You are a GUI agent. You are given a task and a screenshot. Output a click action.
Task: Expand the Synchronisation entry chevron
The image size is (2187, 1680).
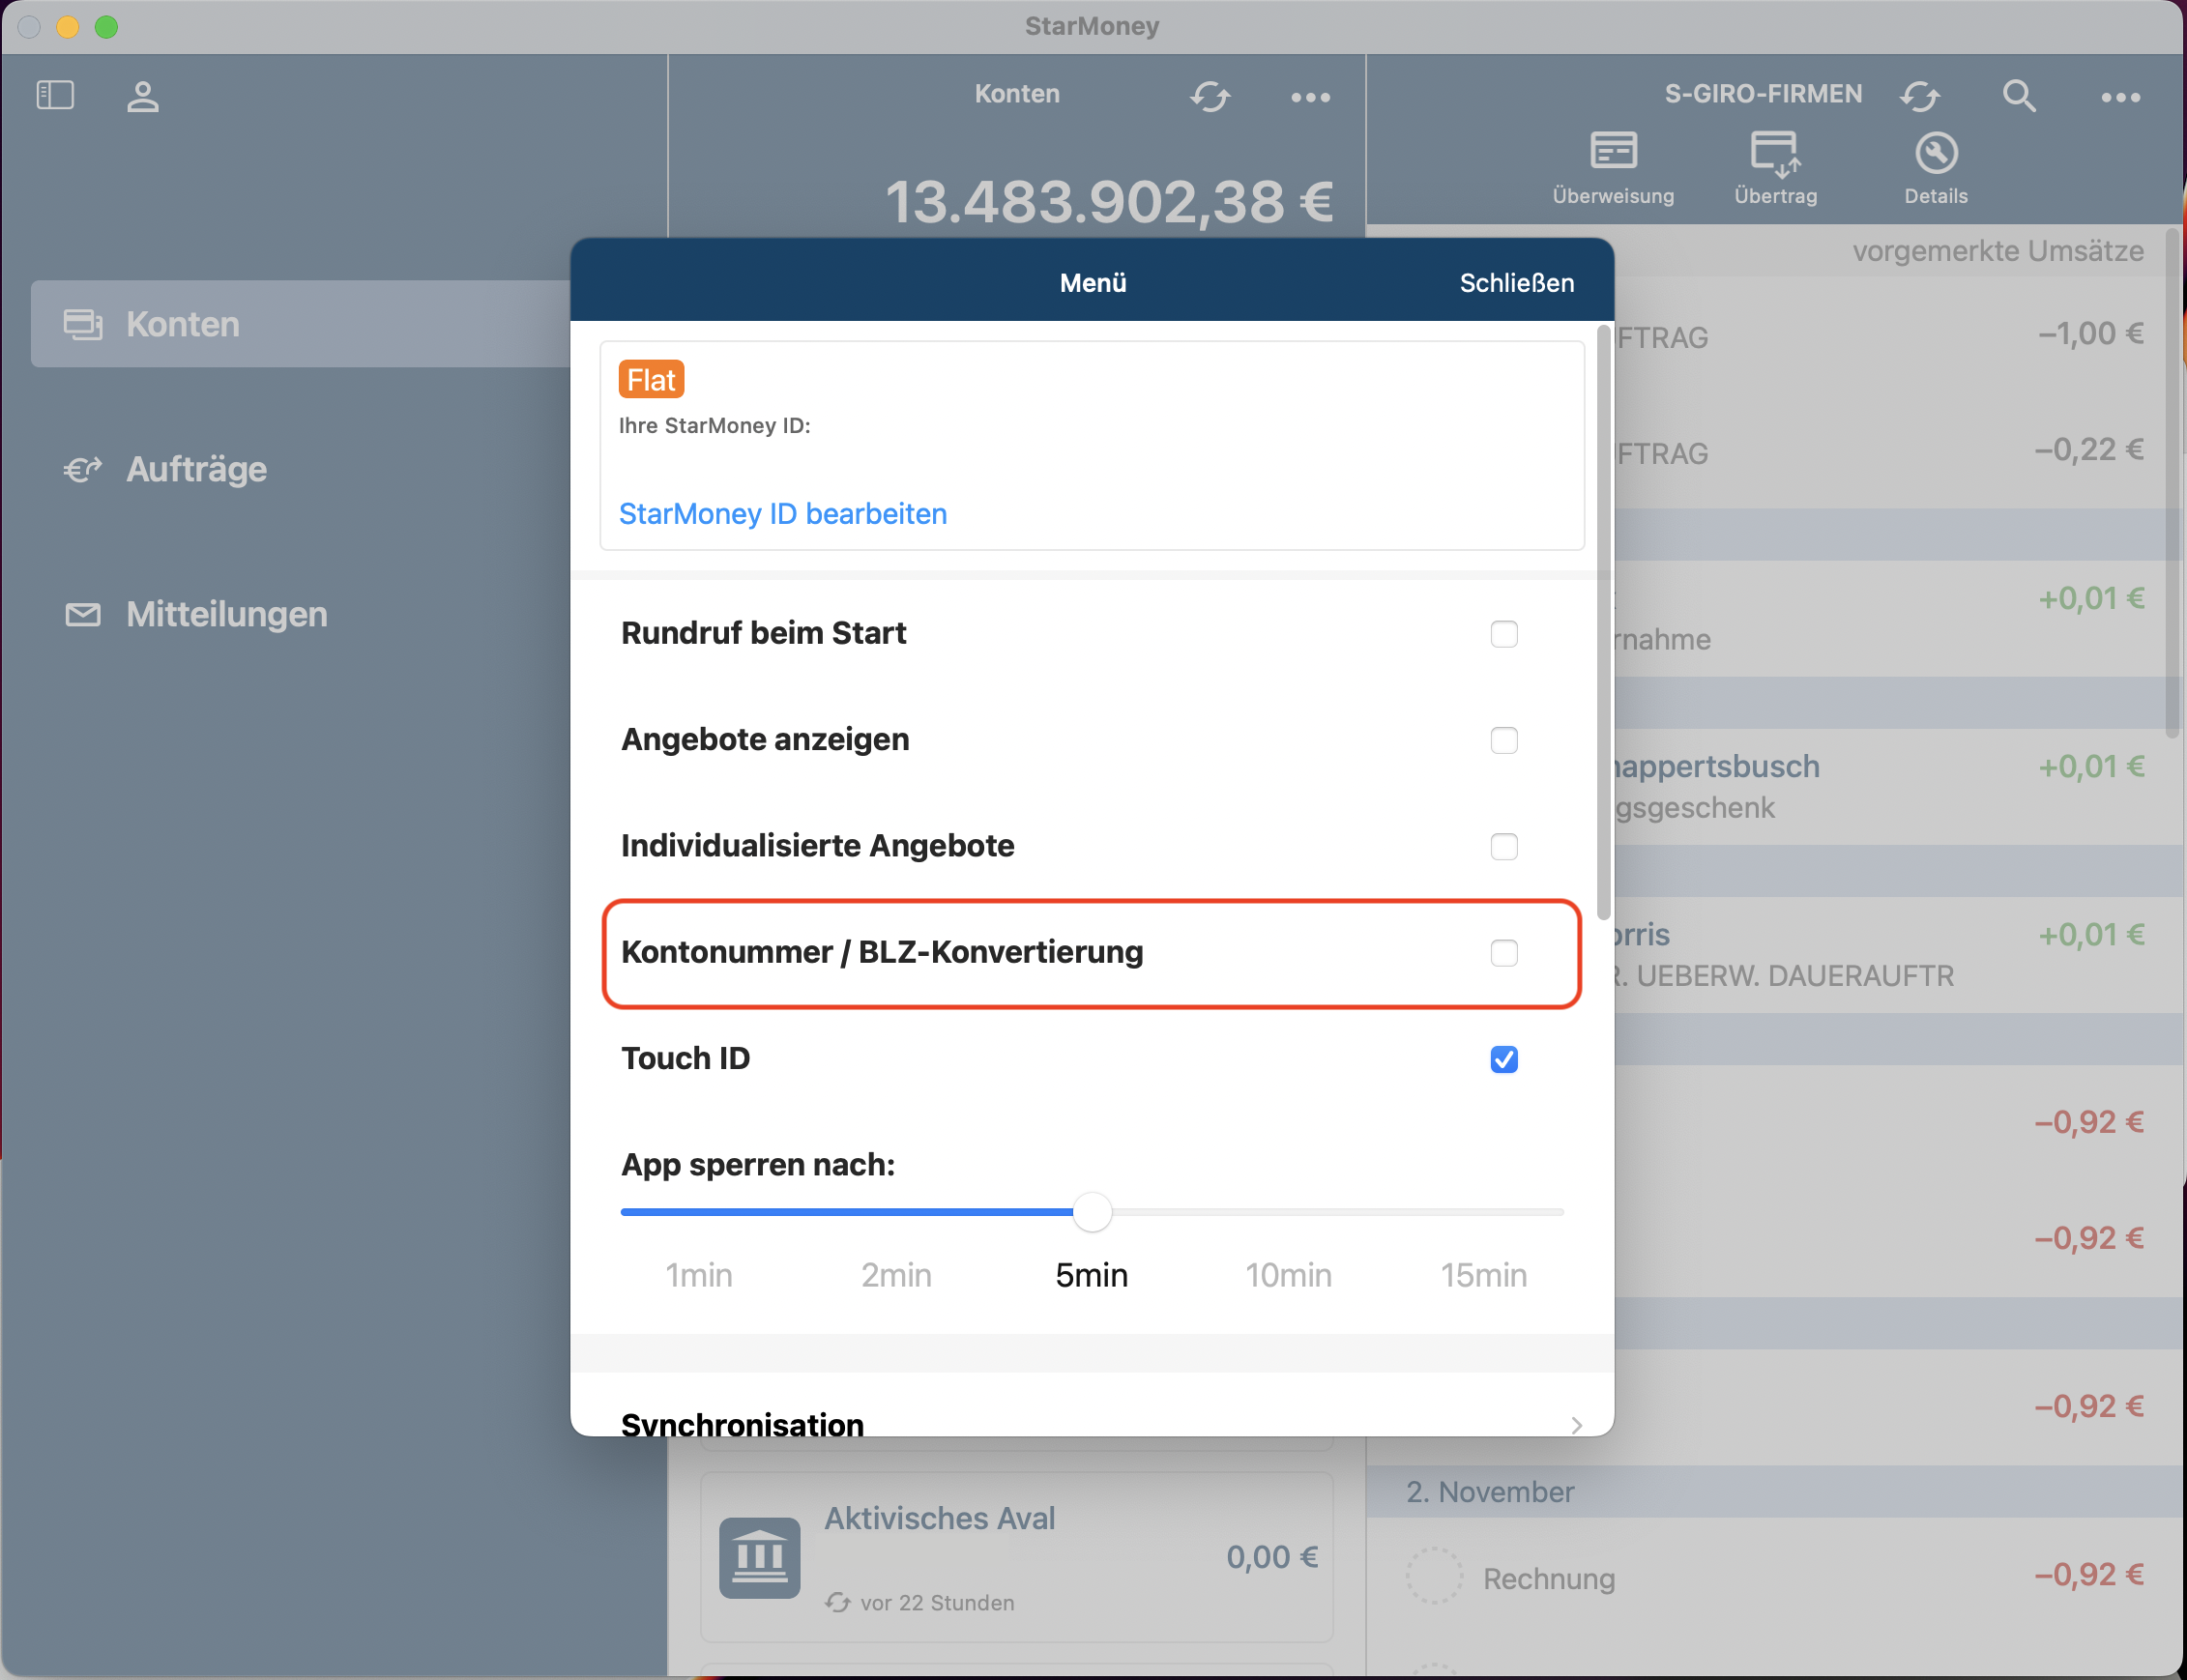click(1576, 1425)
